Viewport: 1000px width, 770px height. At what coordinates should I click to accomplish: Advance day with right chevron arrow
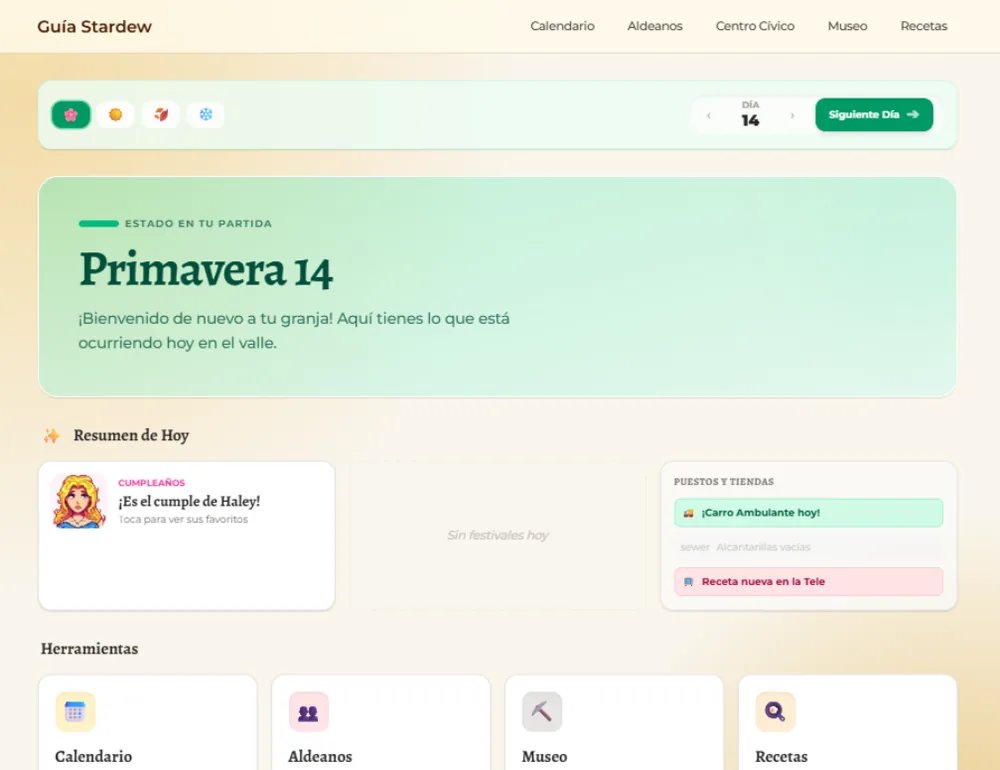coord(792,115)
